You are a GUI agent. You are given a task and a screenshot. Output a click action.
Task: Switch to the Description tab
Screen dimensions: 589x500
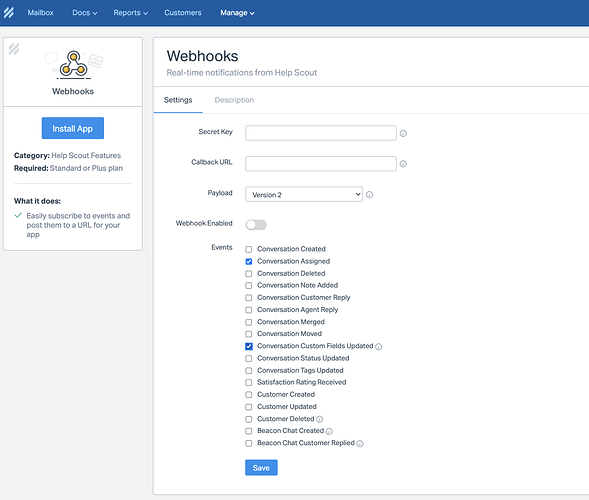coord(234,100)
